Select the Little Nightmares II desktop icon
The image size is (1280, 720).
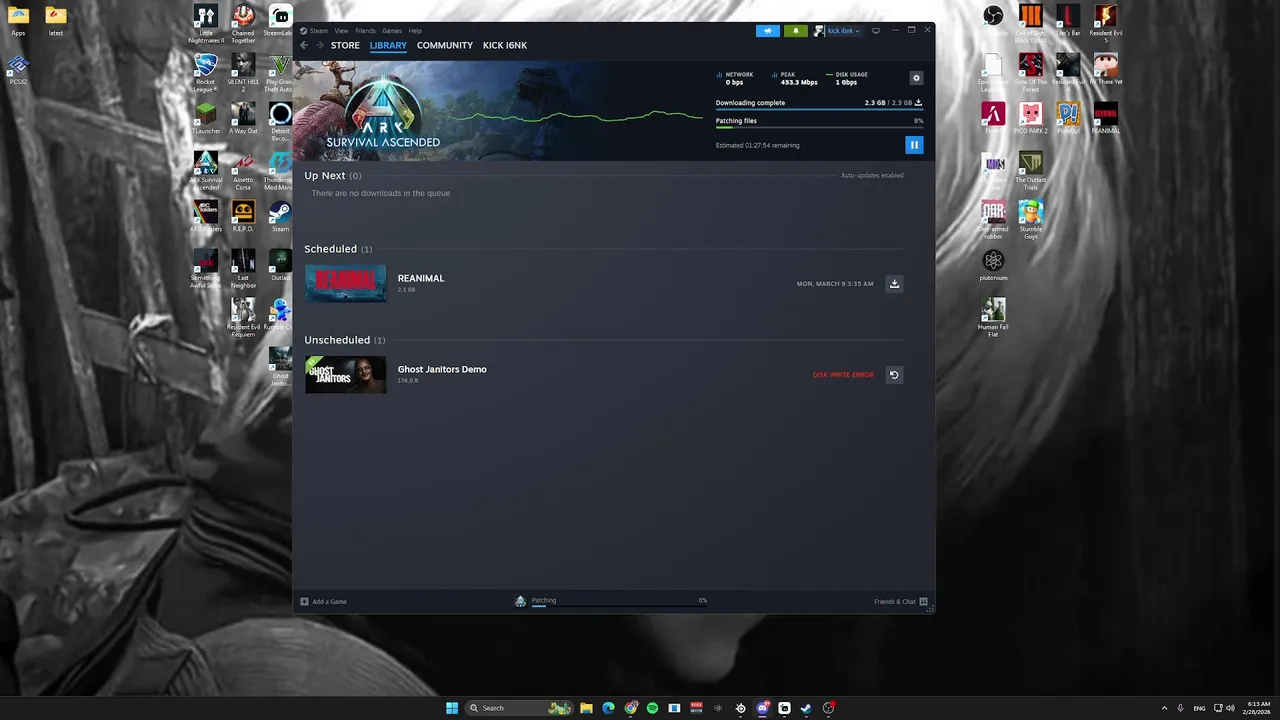pos(205,24)
